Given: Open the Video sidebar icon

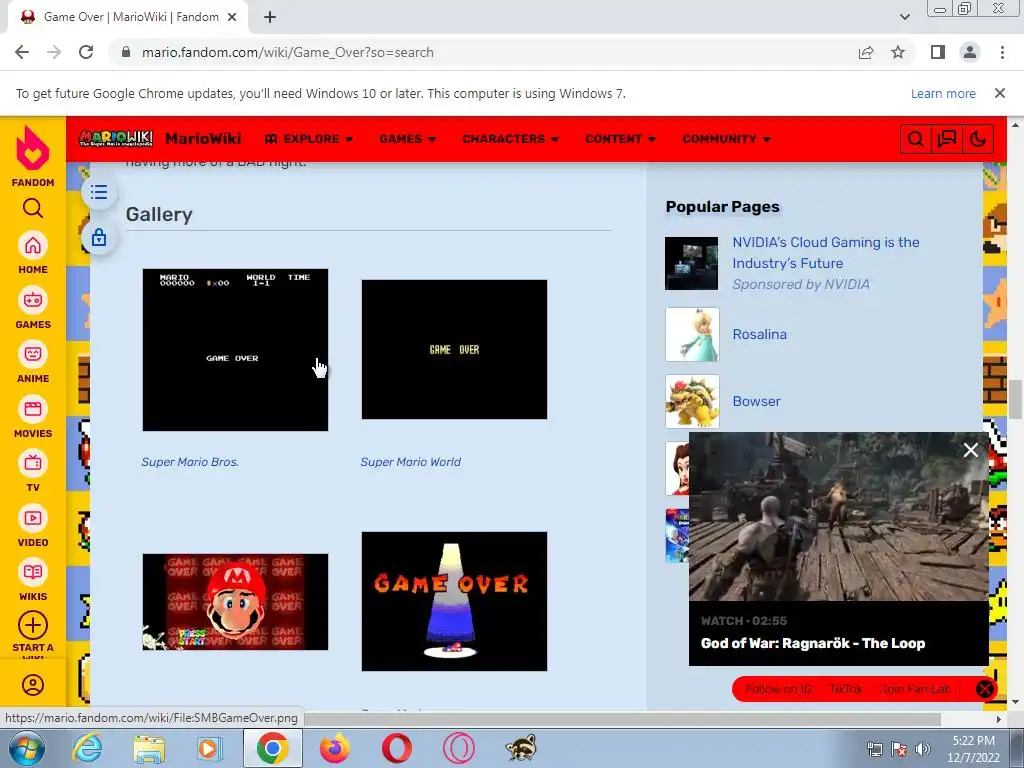Looking at the screenshot, I should [x=33, y=519].
